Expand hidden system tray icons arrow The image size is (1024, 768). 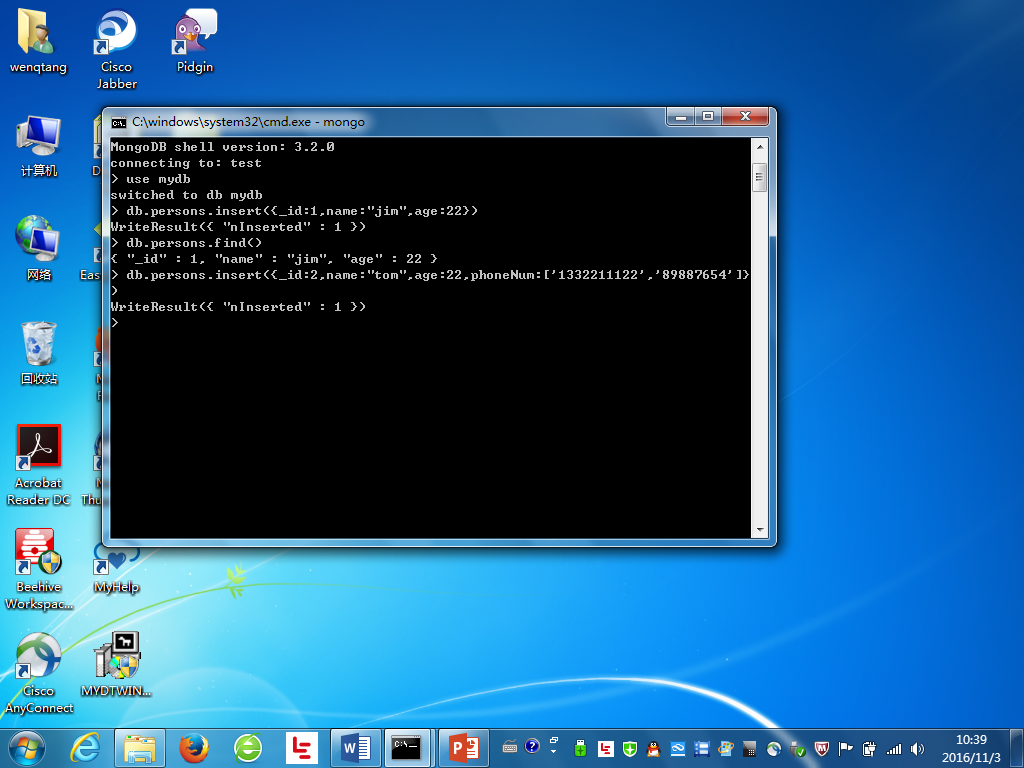[x=554, y=748]
